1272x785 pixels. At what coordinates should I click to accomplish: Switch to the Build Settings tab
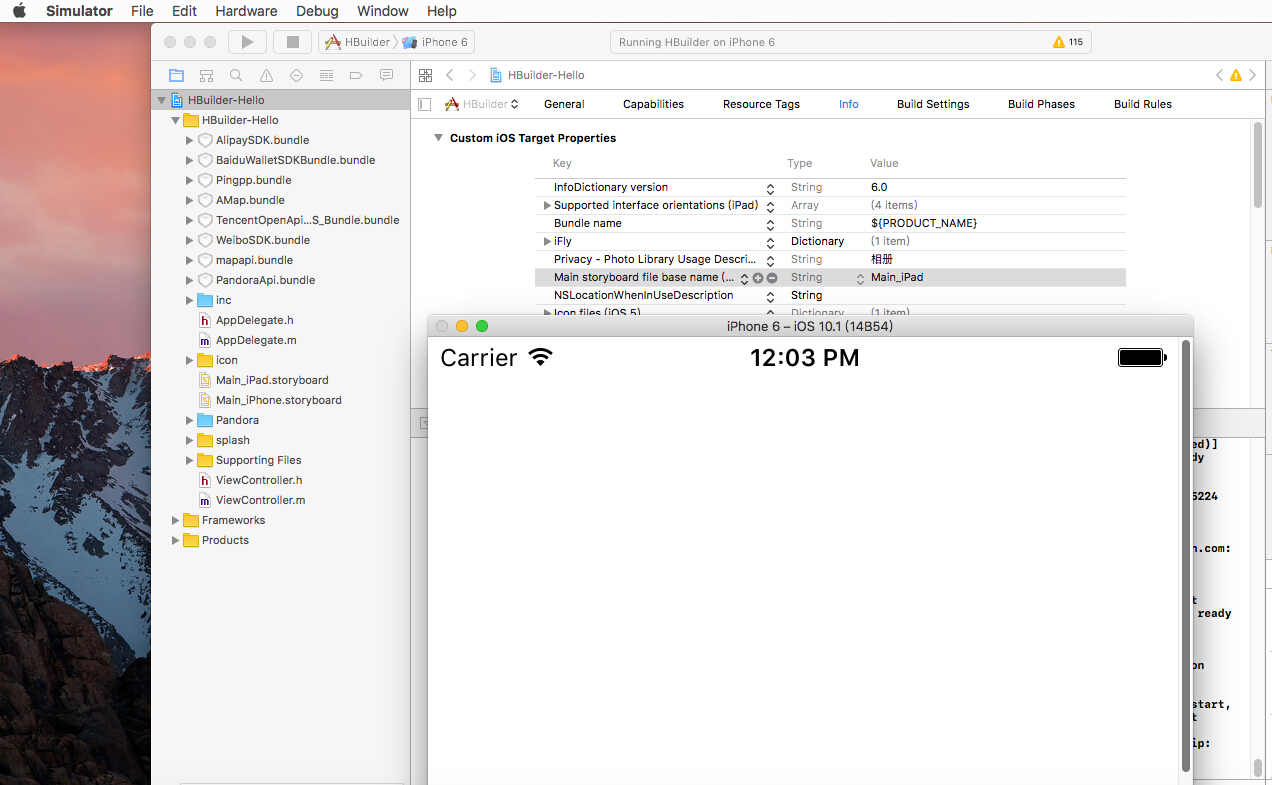click(x=932, y=104)
